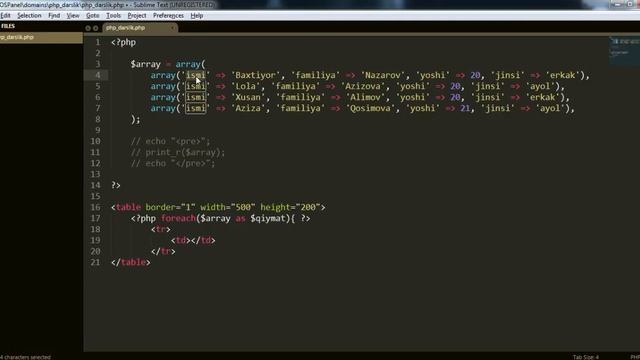Click the commented echo "<pre>" line
Viewport: 640px width, 360px height.
point(171,141)
